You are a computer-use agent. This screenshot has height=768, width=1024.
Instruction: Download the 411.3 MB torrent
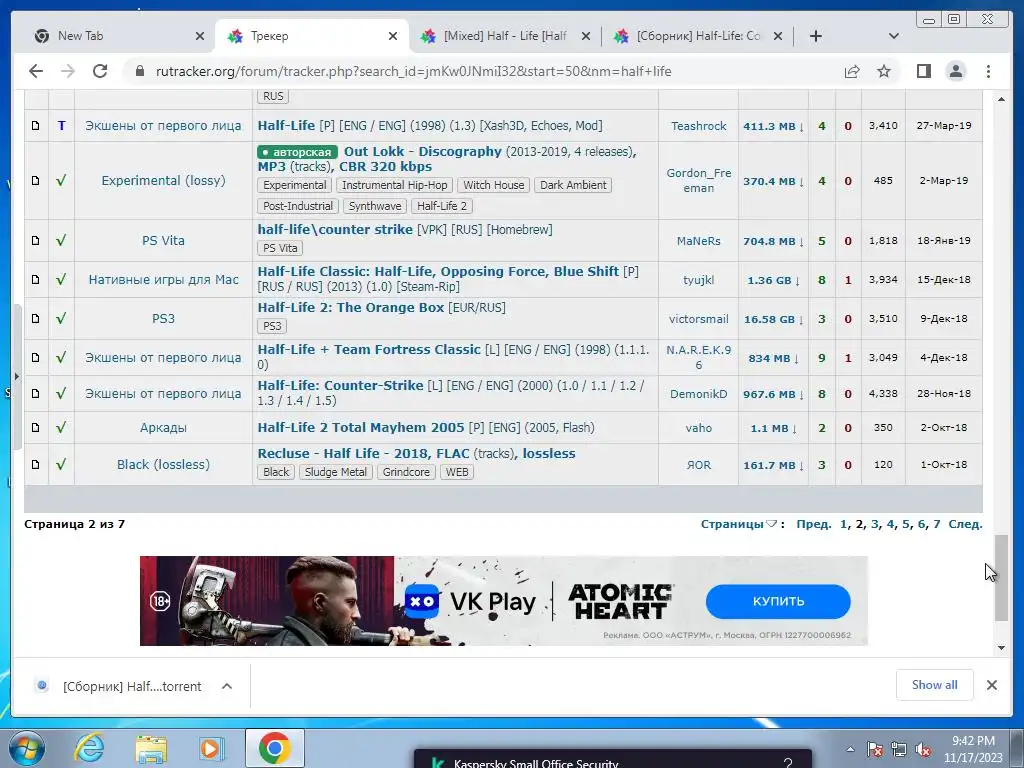pos(773,126)
